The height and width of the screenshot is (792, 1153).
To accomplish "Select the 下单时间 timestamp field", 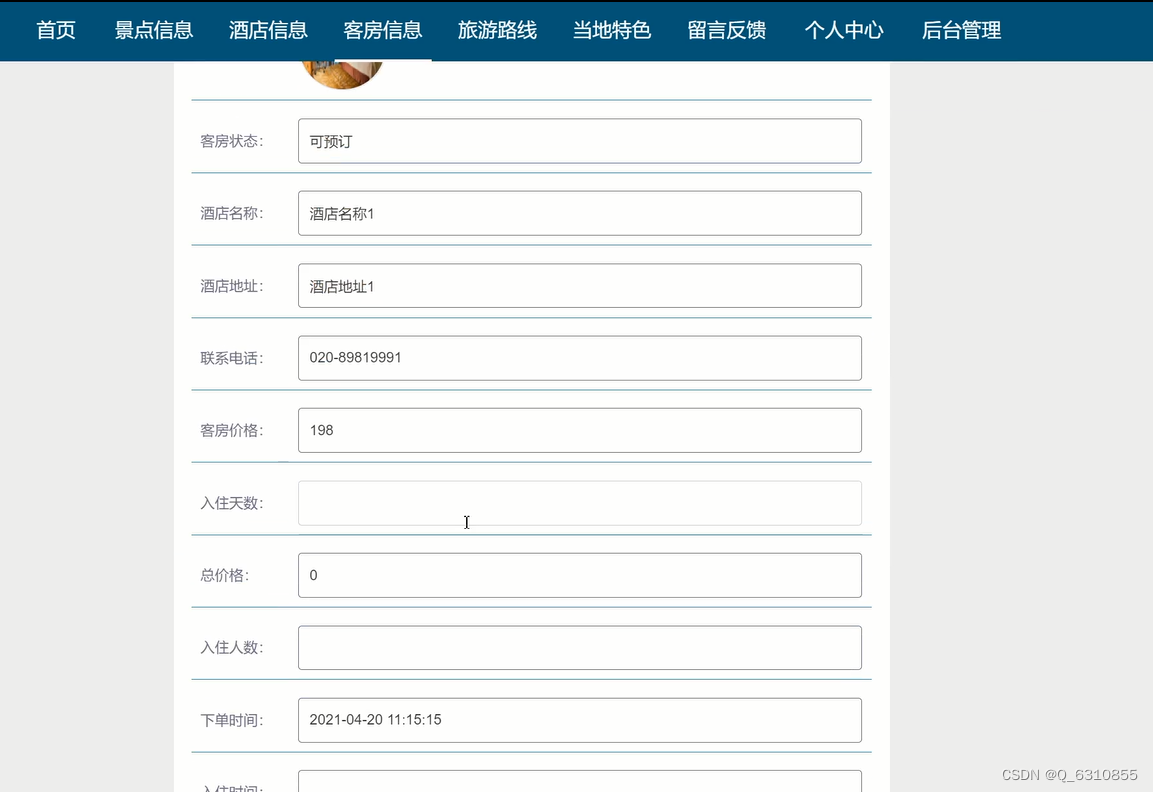I will pyautogui.click(x=579, y=719).
